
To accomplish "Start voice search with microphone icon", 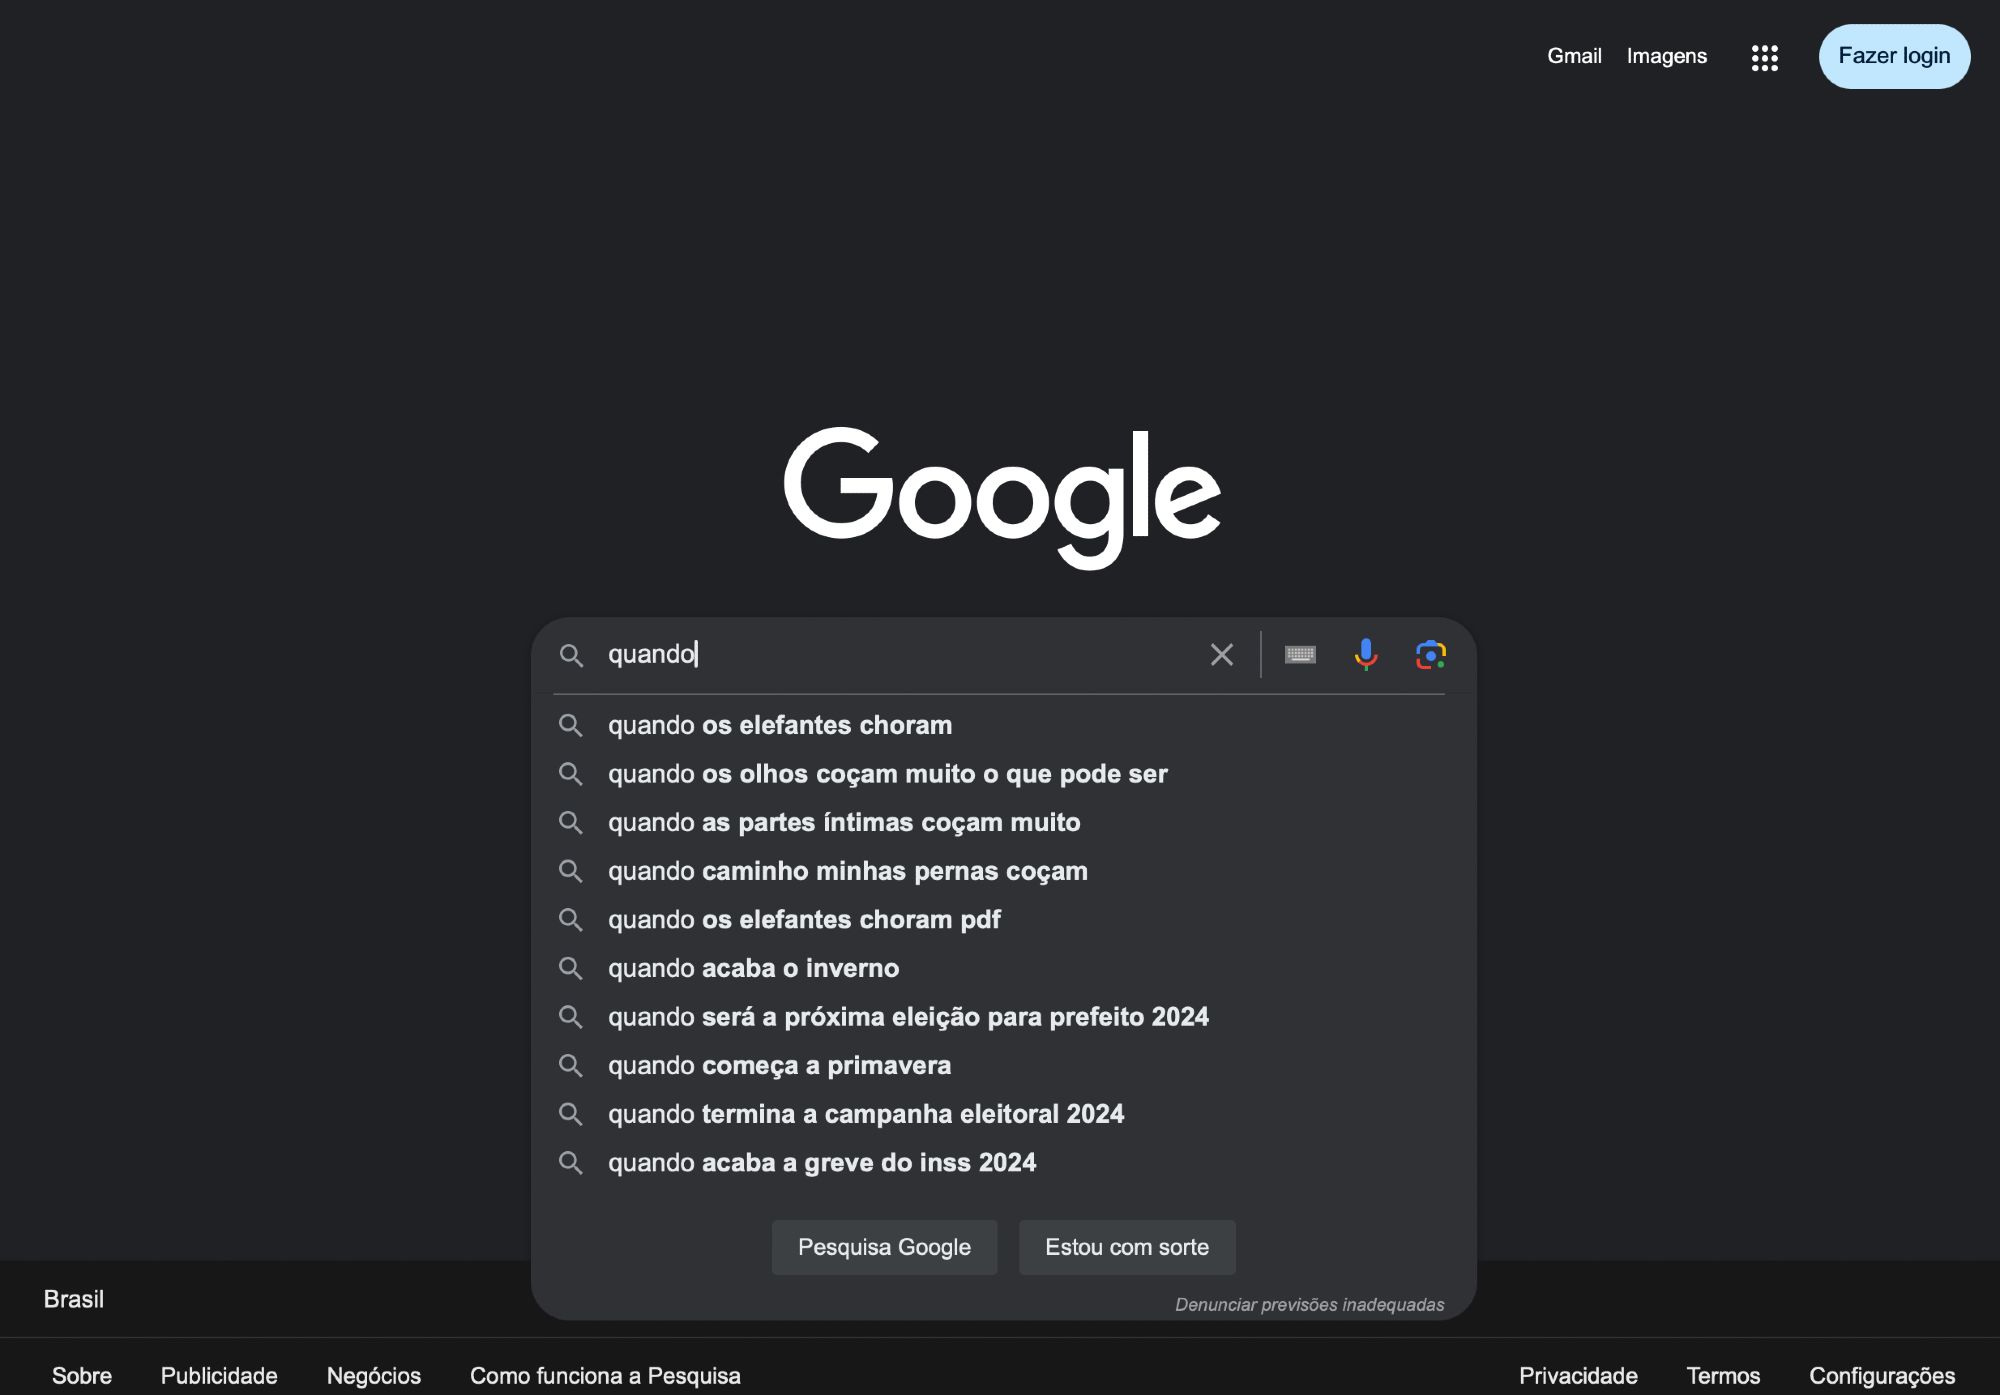I will coord(1365,654).
